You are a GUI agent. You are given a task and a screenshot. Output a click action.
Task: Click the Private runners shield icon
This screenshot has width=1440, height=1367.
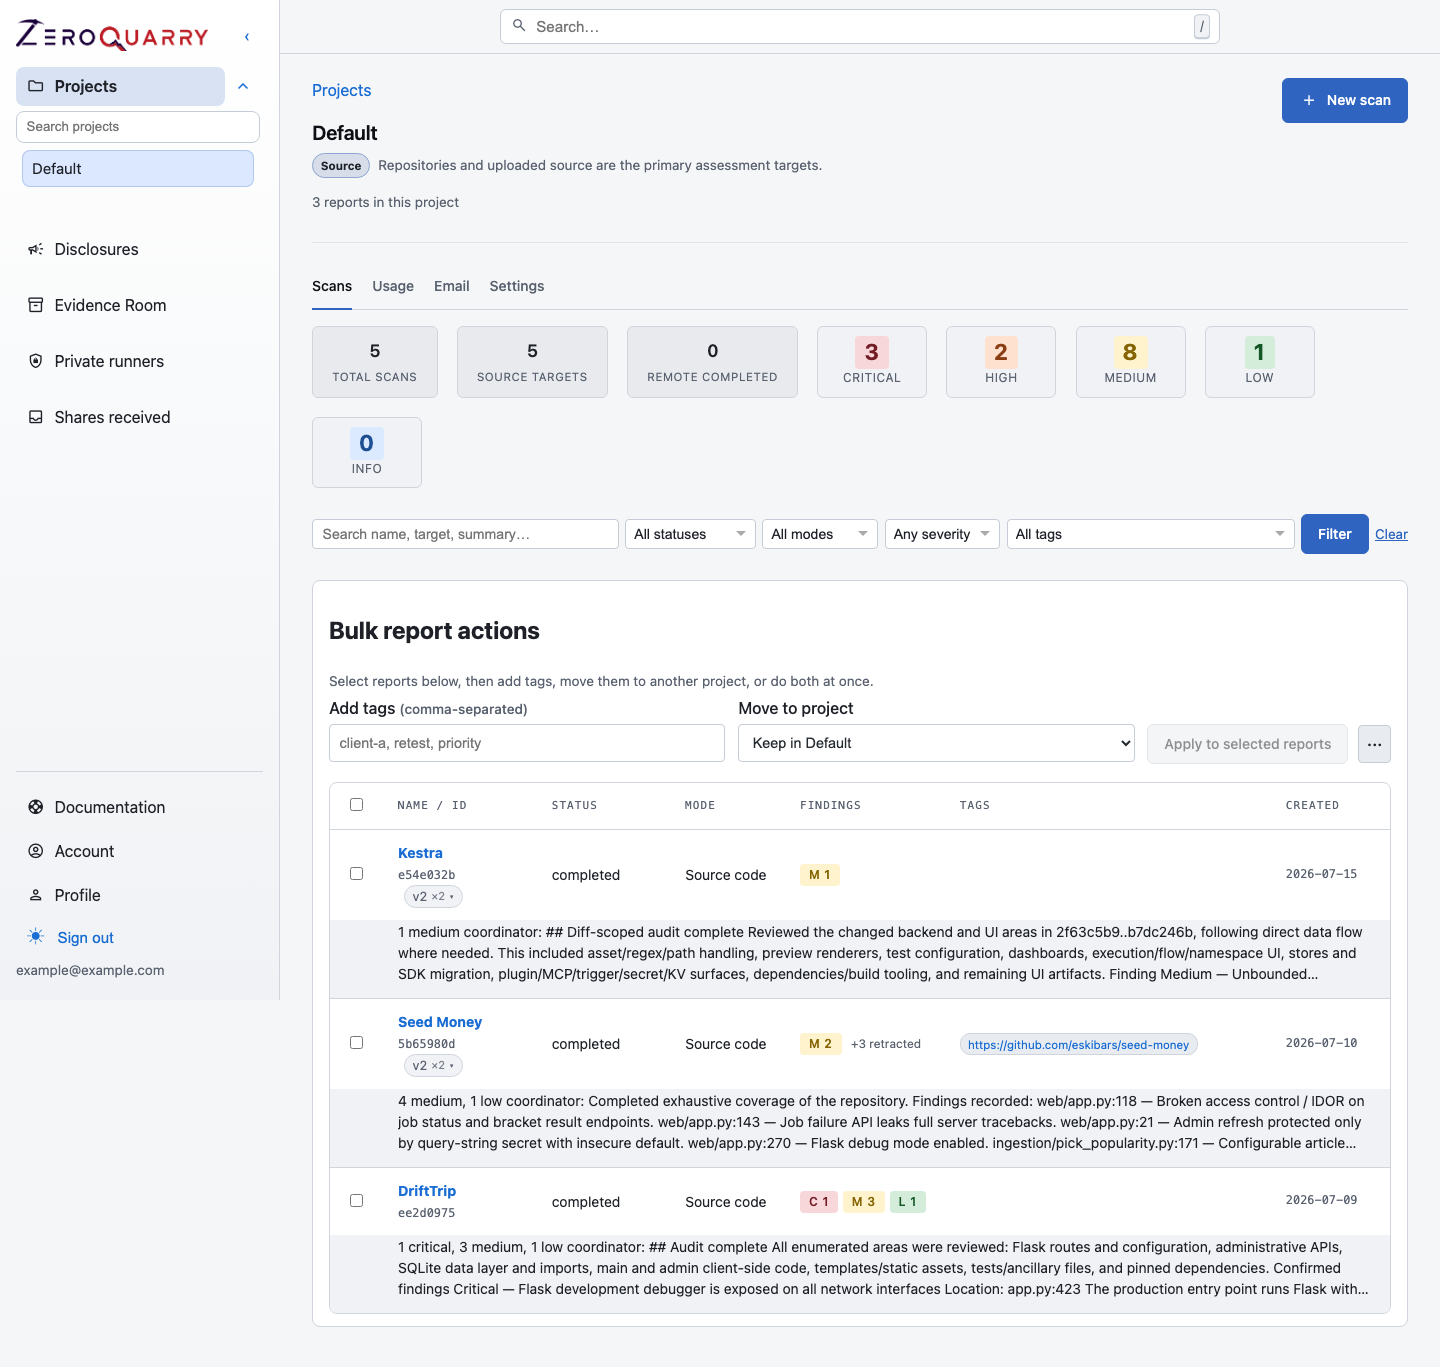[36, 361]
